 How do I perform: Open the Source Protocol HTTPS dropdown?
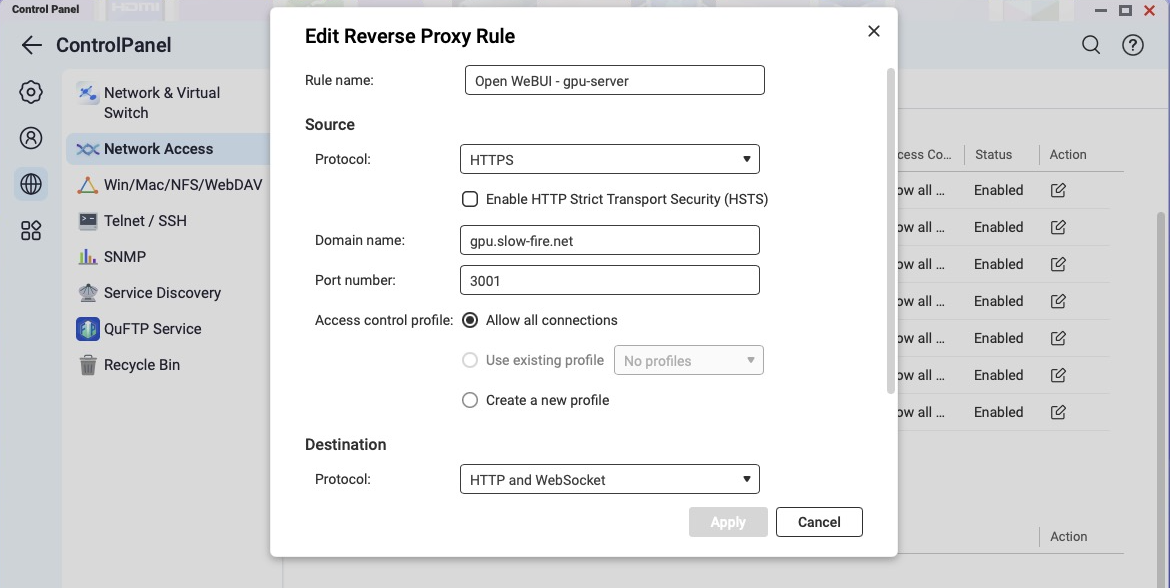coord(609,159)
